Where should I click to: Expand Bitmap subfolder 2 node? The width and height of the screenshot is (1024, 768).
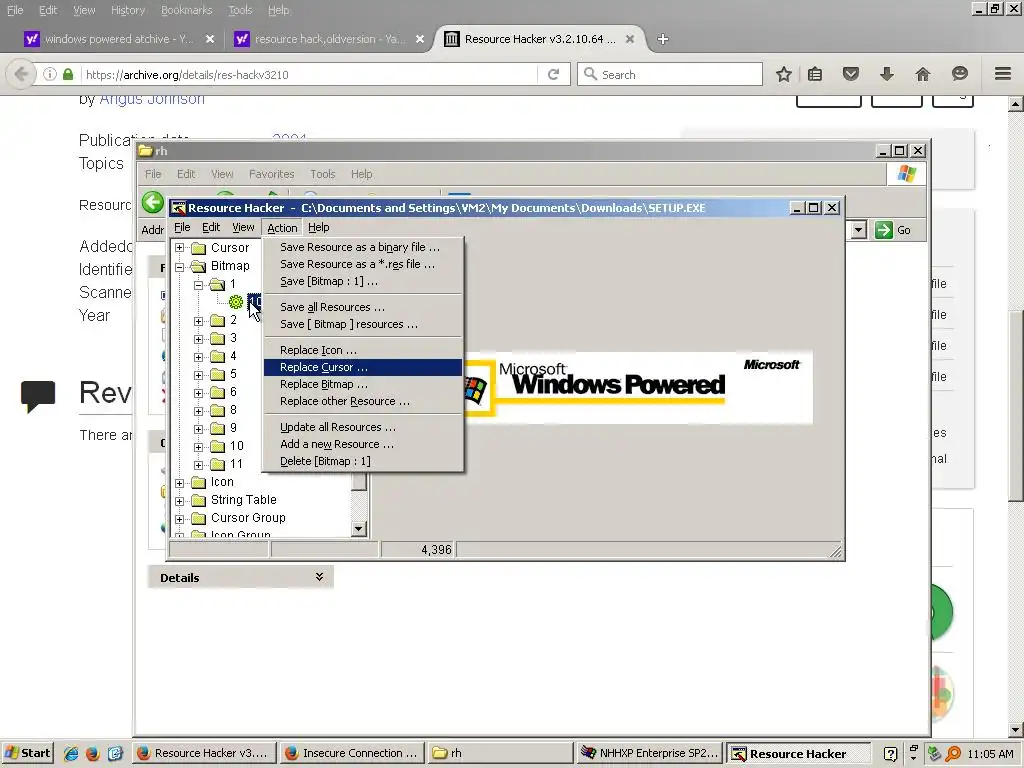pos(199,321)
